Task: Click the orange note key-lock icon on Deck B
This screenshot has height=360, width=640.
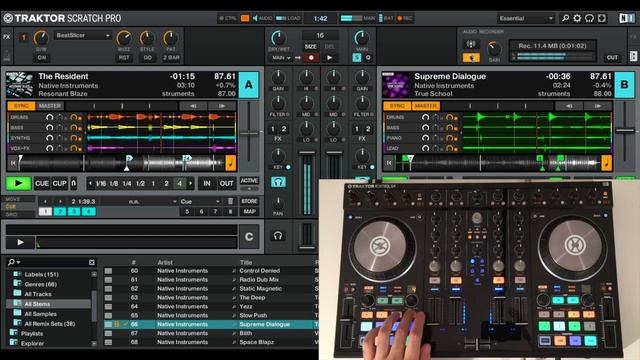Action: pos(607,163)
